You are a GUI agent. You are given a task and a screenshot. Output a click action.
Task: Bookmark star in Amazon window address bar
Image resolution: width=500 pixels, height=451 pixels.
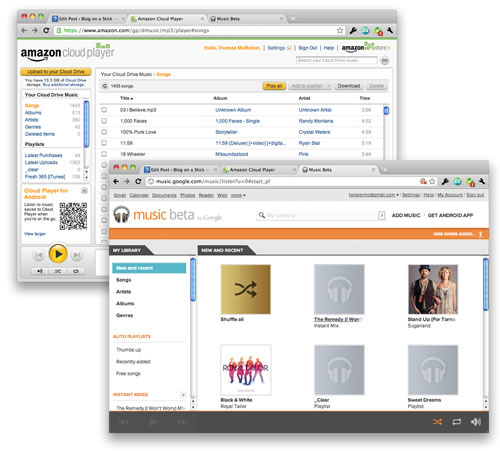[x=340, y=31]
